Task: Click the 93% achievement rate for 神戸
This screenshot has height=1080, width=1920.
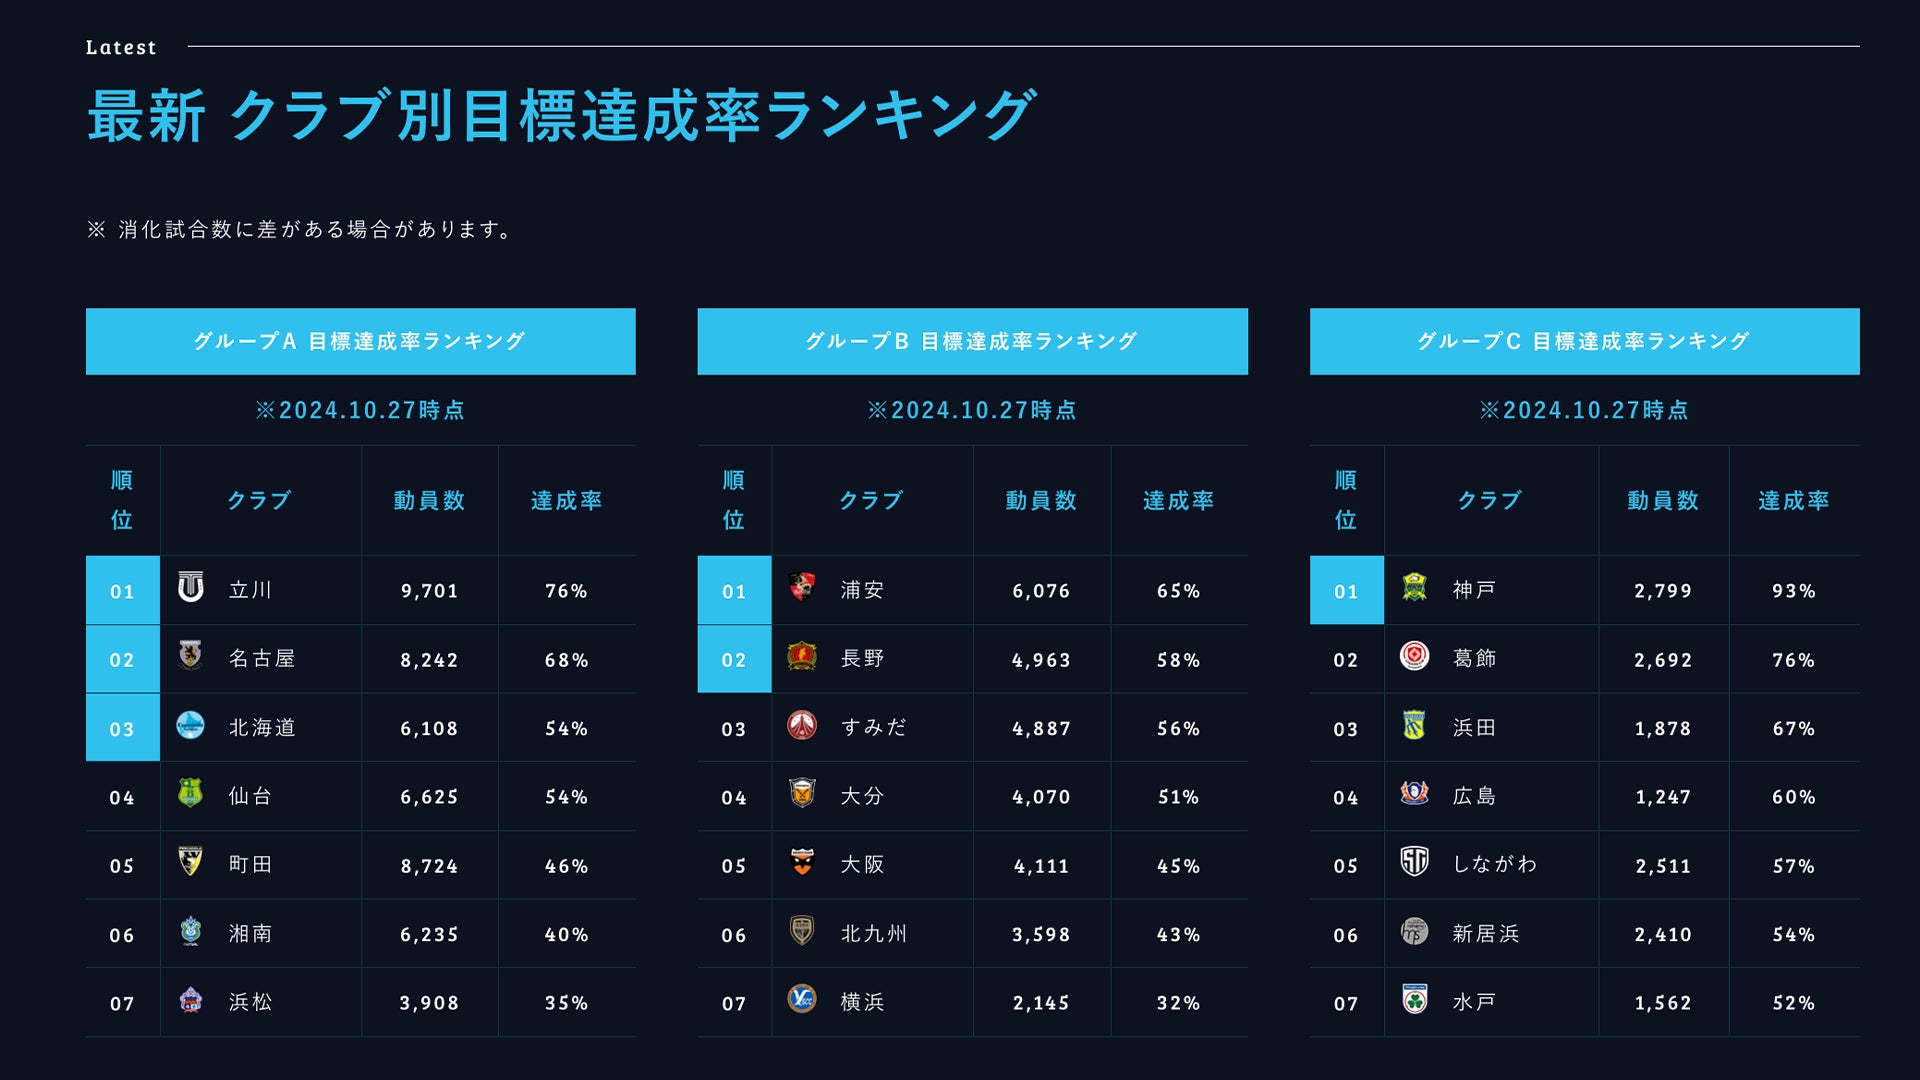Action: tap(1793, 591)
